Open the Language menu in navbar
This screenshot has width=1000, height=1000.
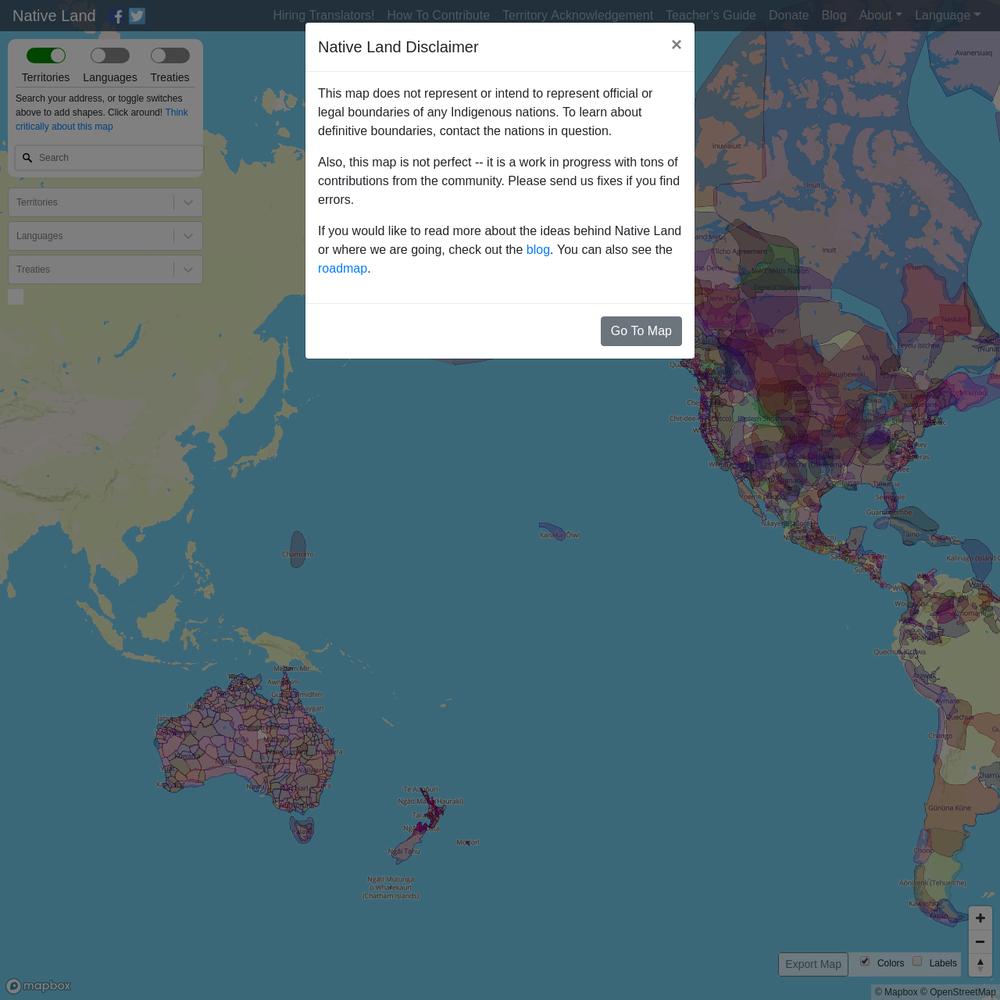pos(948,15)
